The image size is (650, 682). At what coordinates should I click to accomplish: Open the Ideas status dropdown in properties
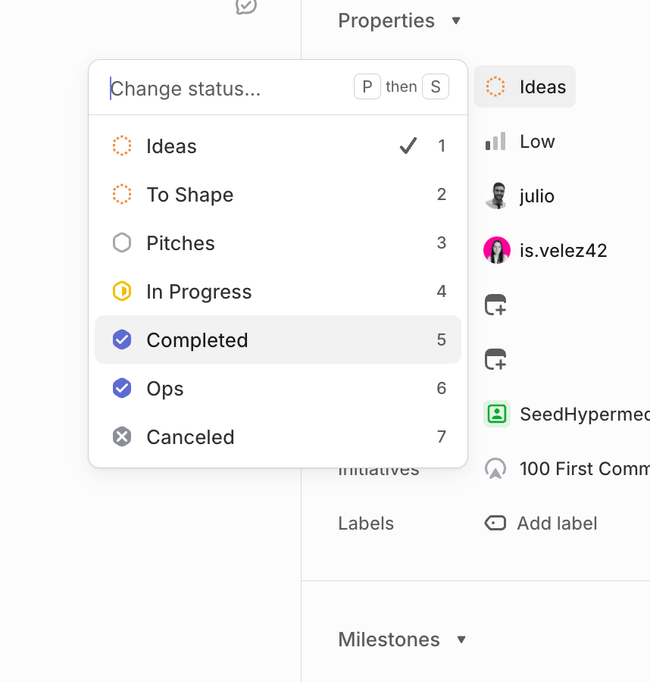tap(525, 87)
